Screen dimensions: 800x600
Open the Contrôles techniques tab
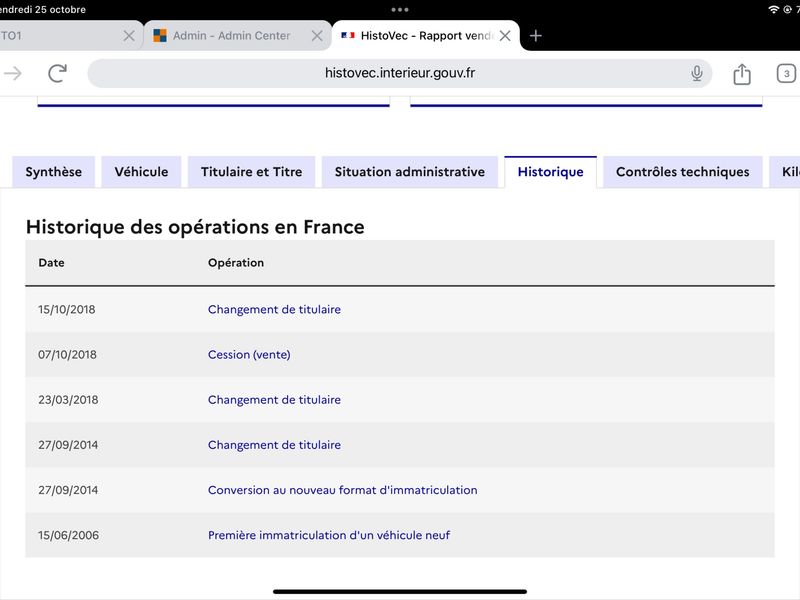click(x=683, y=172)
